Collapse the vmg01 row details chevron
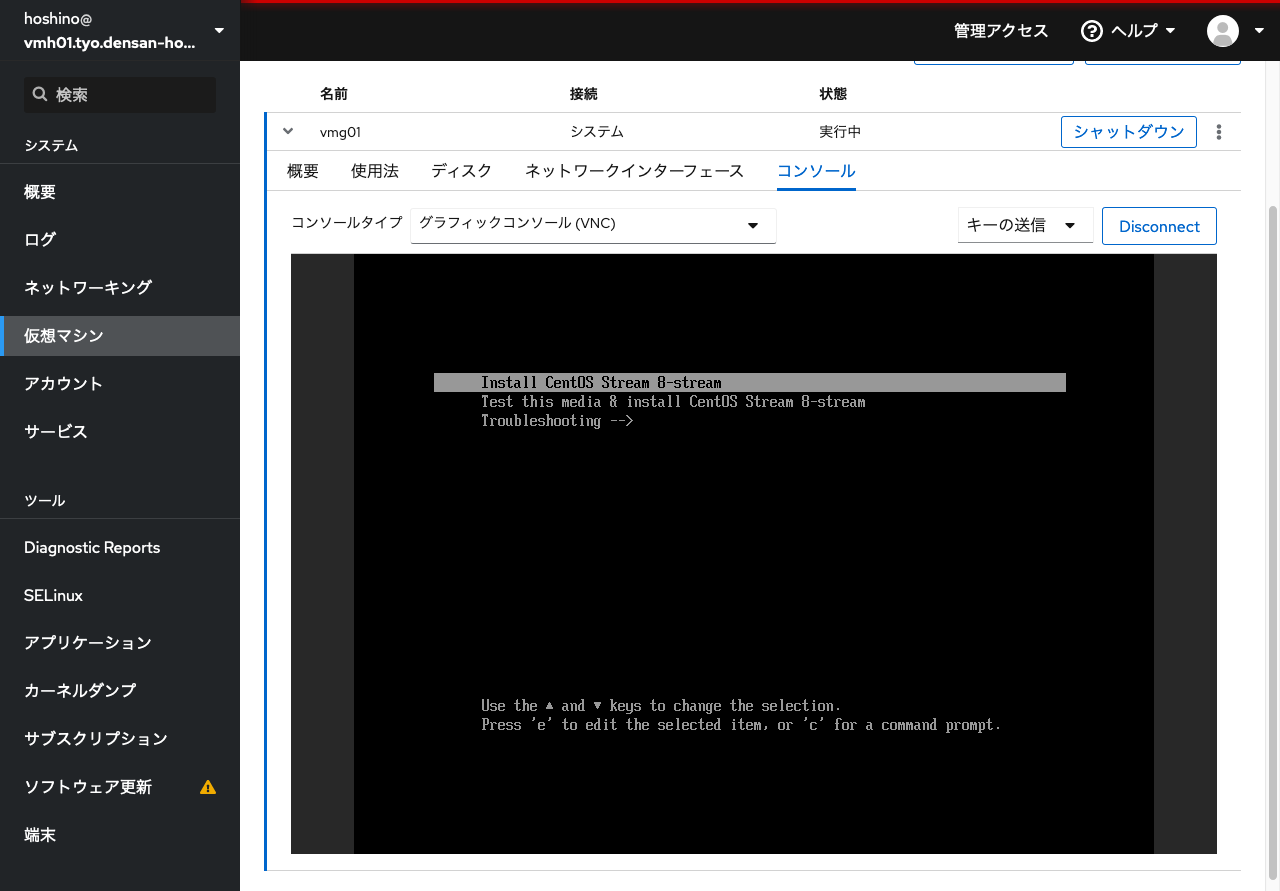 287,131
